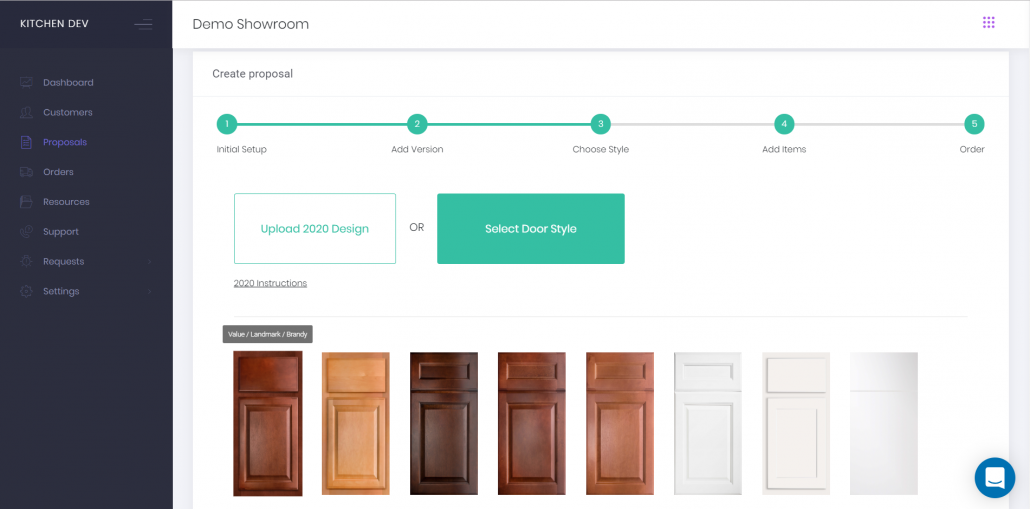Select the off-white shaker door thumbnail
This screenshot has width=1030, height=509.
coord(795,424)
